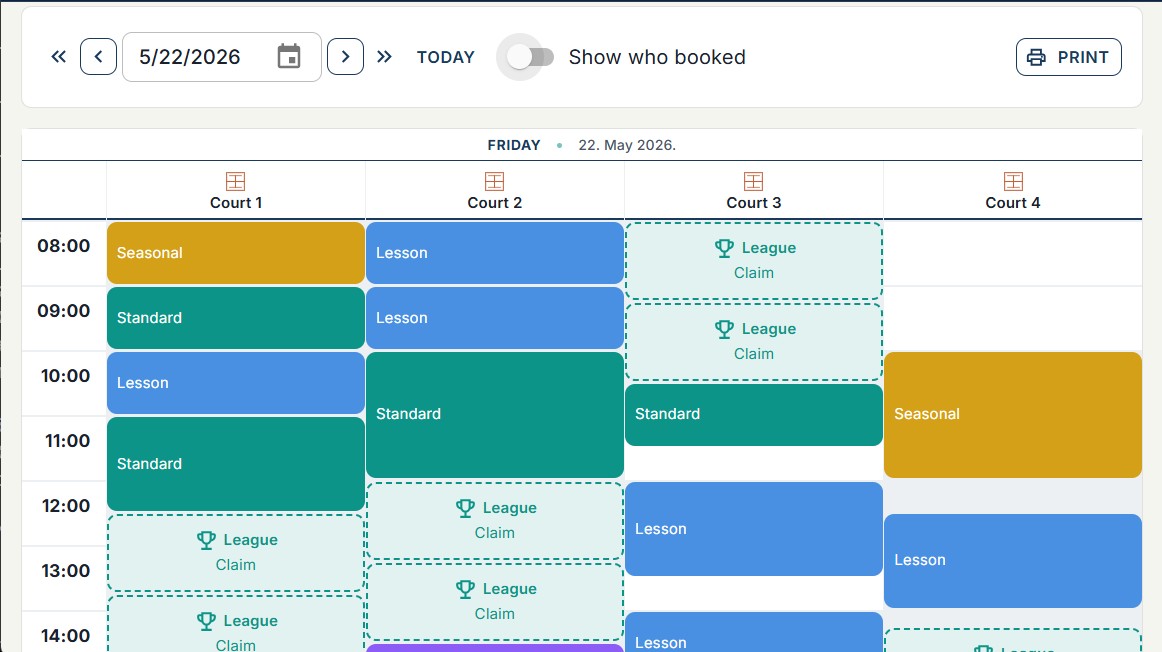Go to the previous day
Image resolution: width=1162 pixels, height=652 pixels.
[x=99, y=57]
